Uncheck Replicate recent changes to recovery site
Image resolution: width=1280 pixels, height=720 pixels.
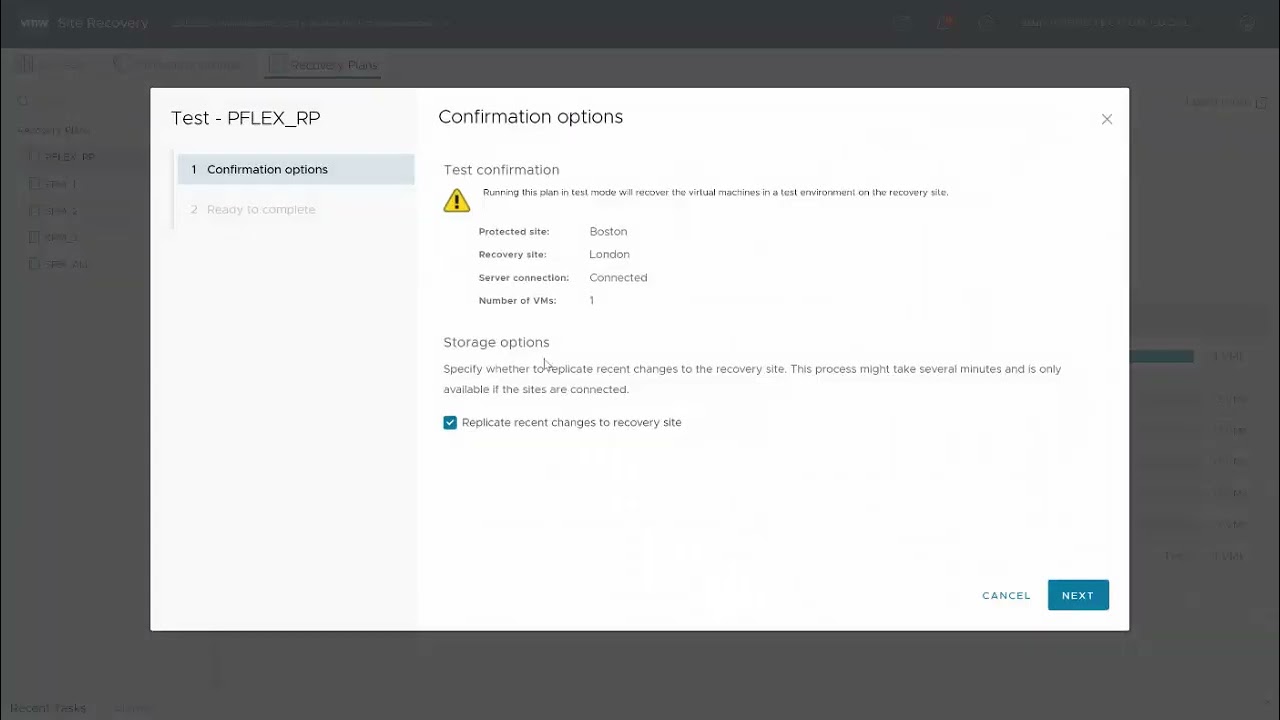[x=450, y=423]
